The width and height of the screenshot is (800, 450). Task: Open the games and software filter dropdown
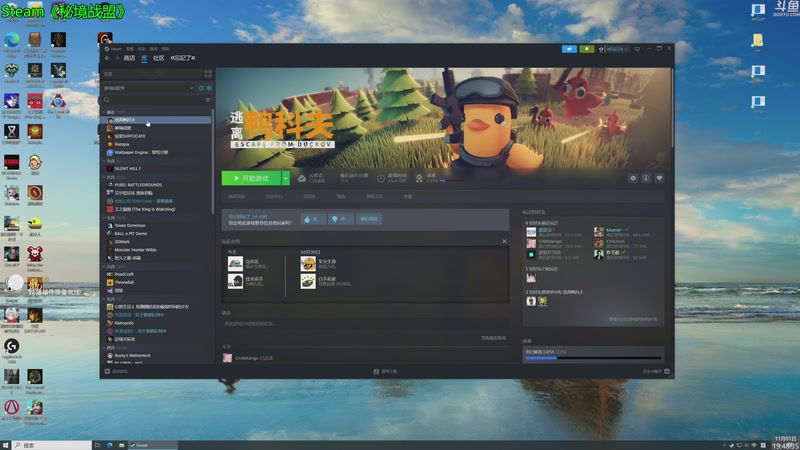tap(148, 88)
